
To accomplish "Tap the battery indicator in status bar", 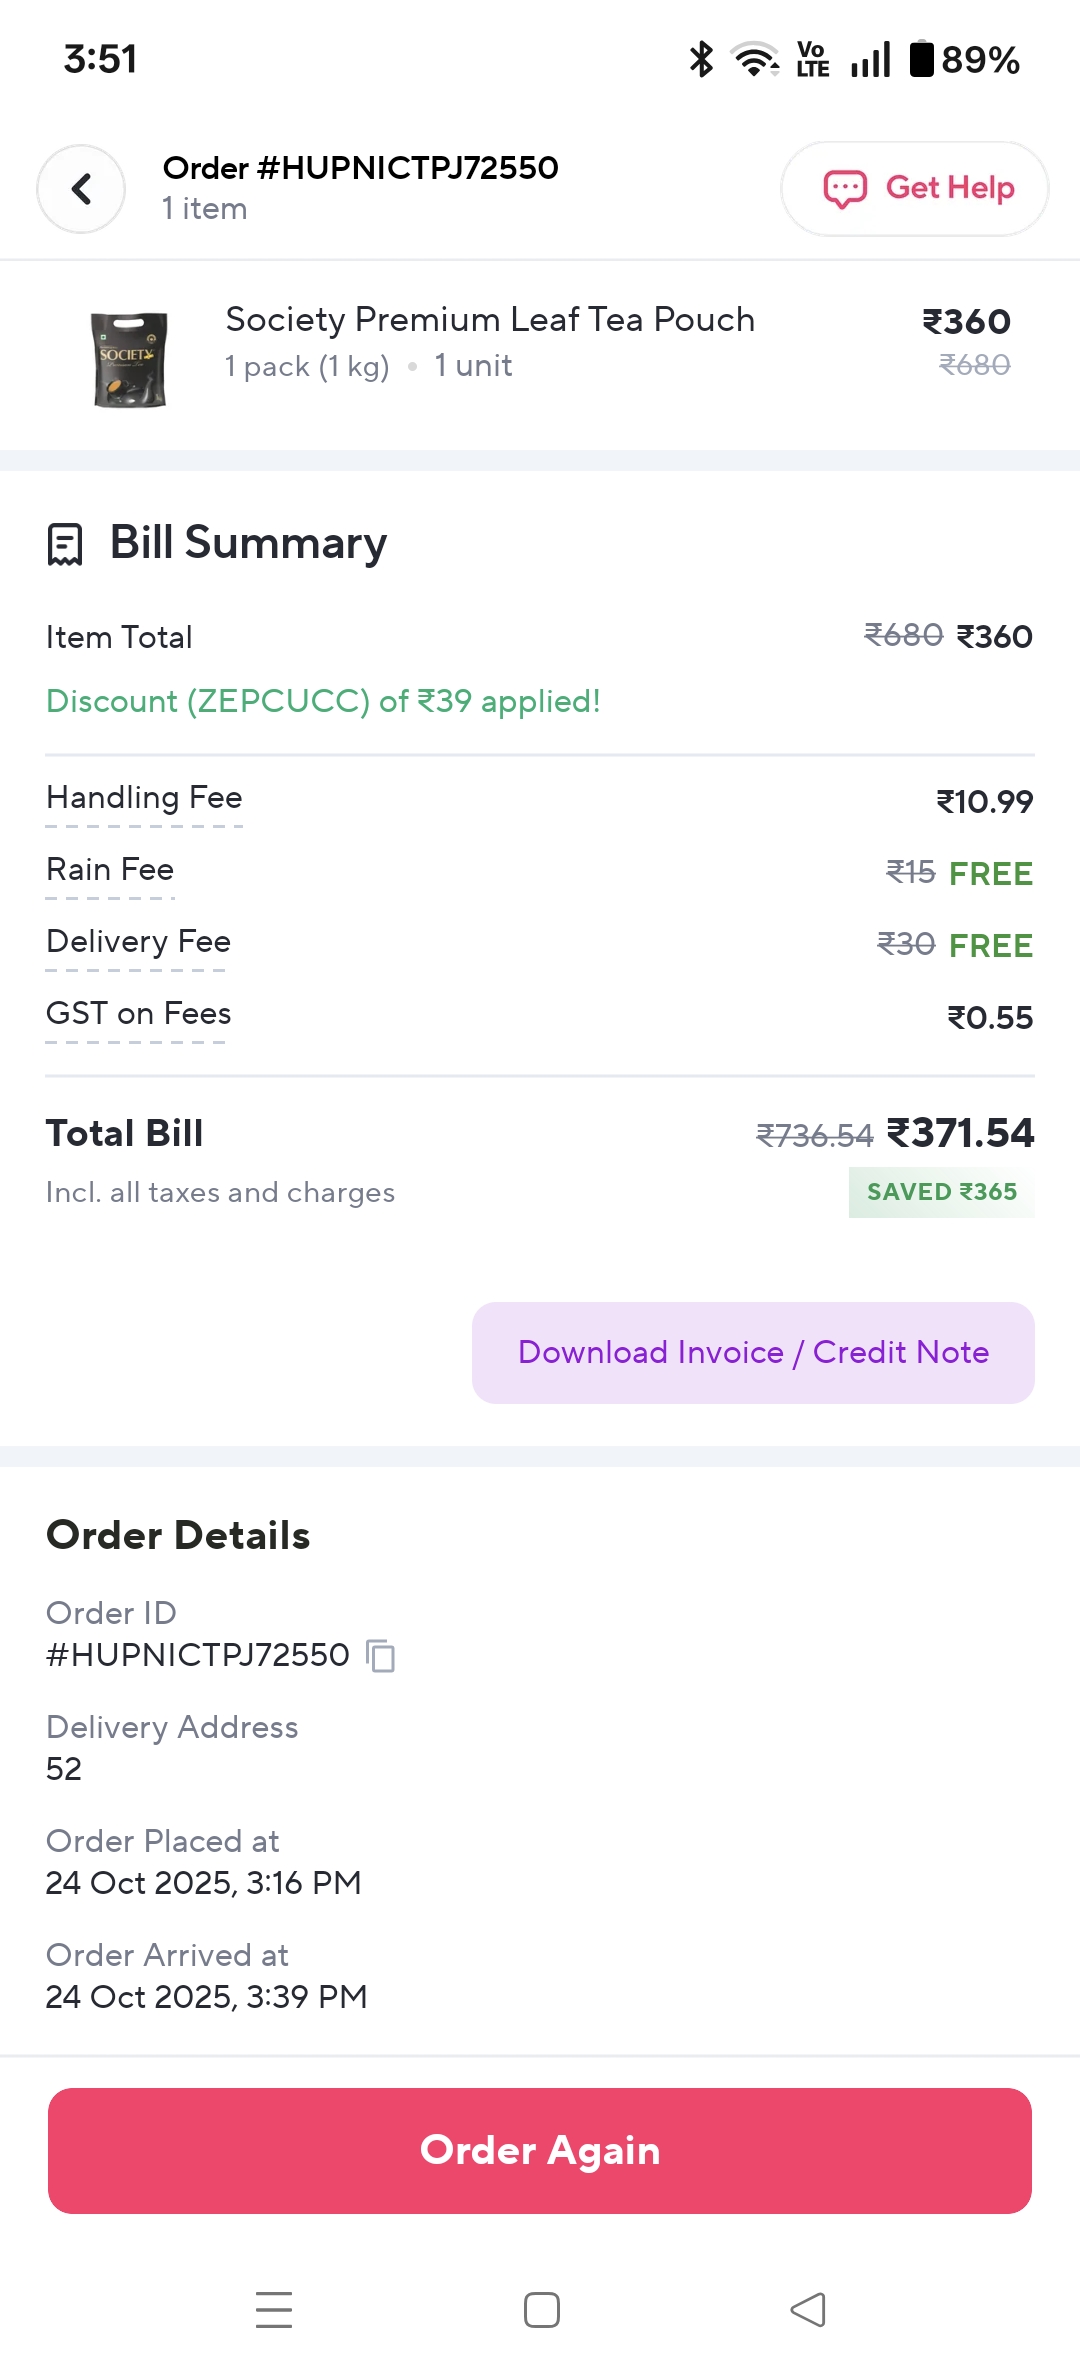I will pyautogui.click(x=921, y=59).
